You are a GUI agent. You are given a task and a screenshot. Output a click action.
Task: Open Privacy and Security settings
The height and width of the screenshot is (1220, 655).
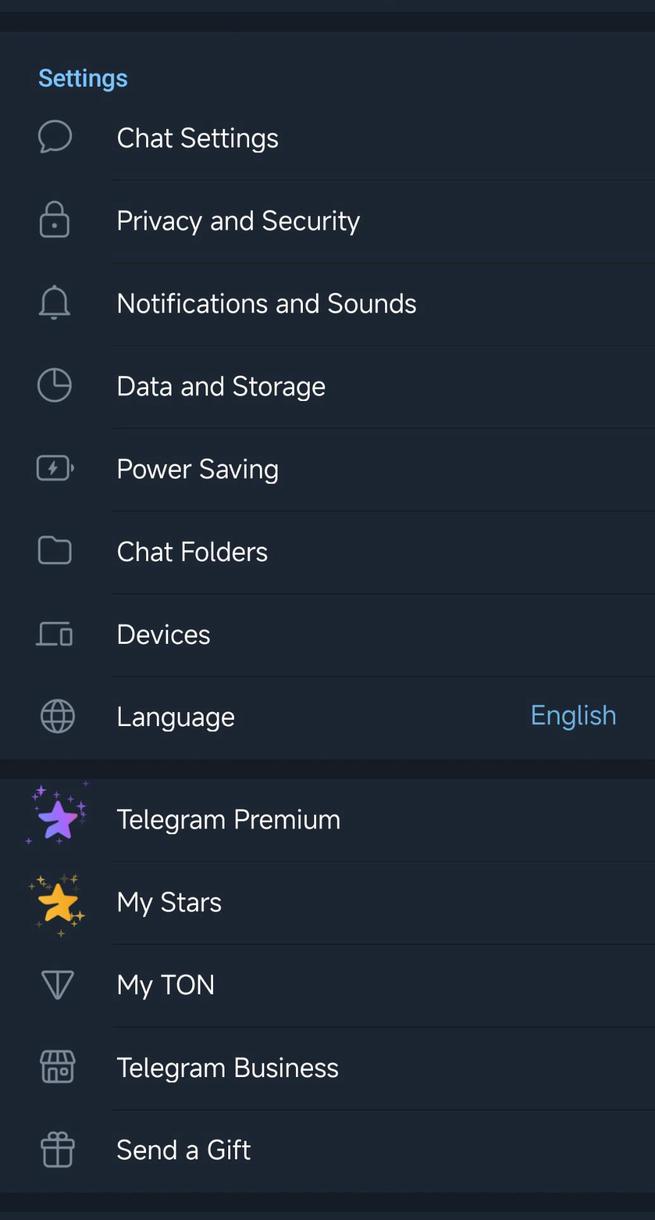(238, 220)
